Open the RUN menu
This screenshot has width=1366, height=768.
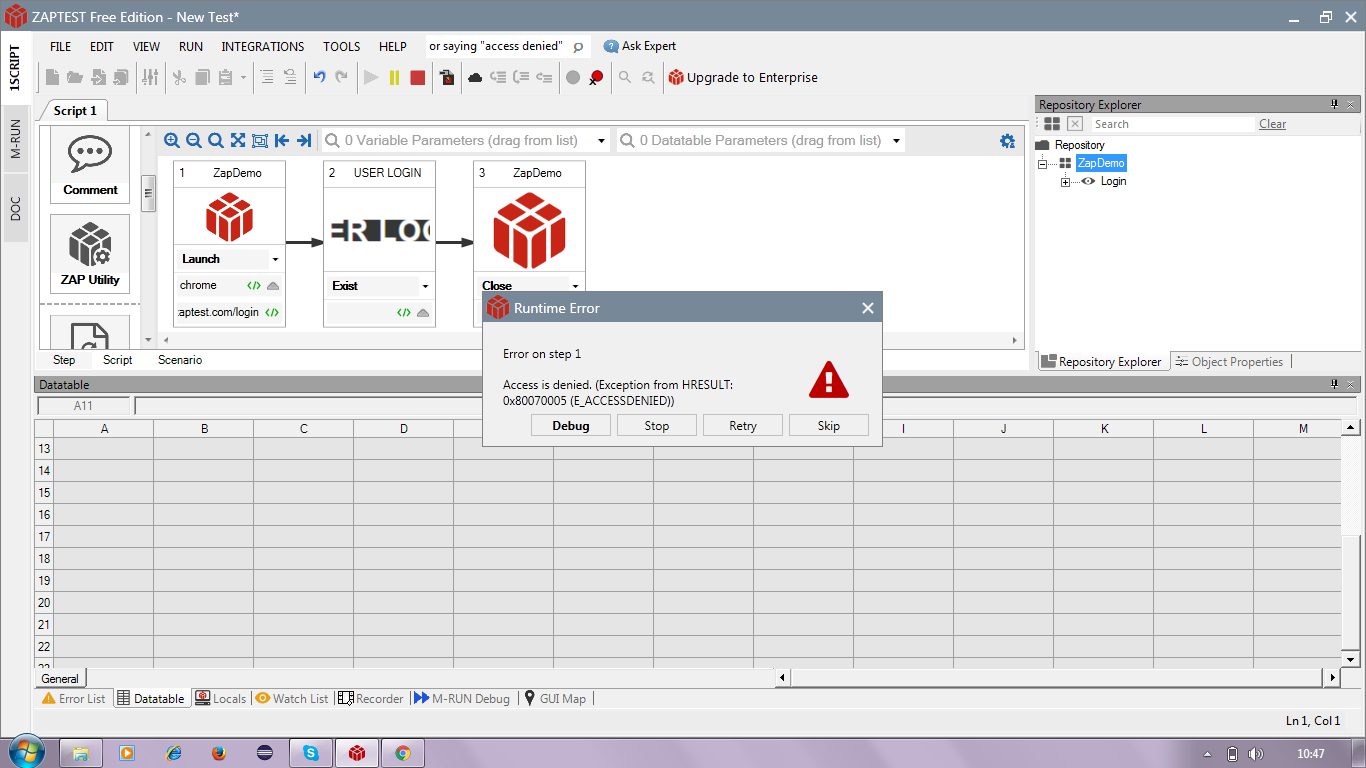coord(191,47)
